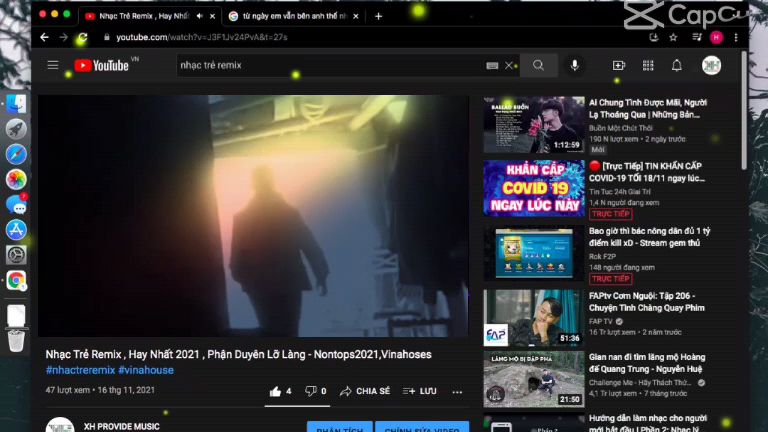This screenshot has width=768, height=432.
Task: Open Chrome's three-dot menu
Action: (736, 37)
